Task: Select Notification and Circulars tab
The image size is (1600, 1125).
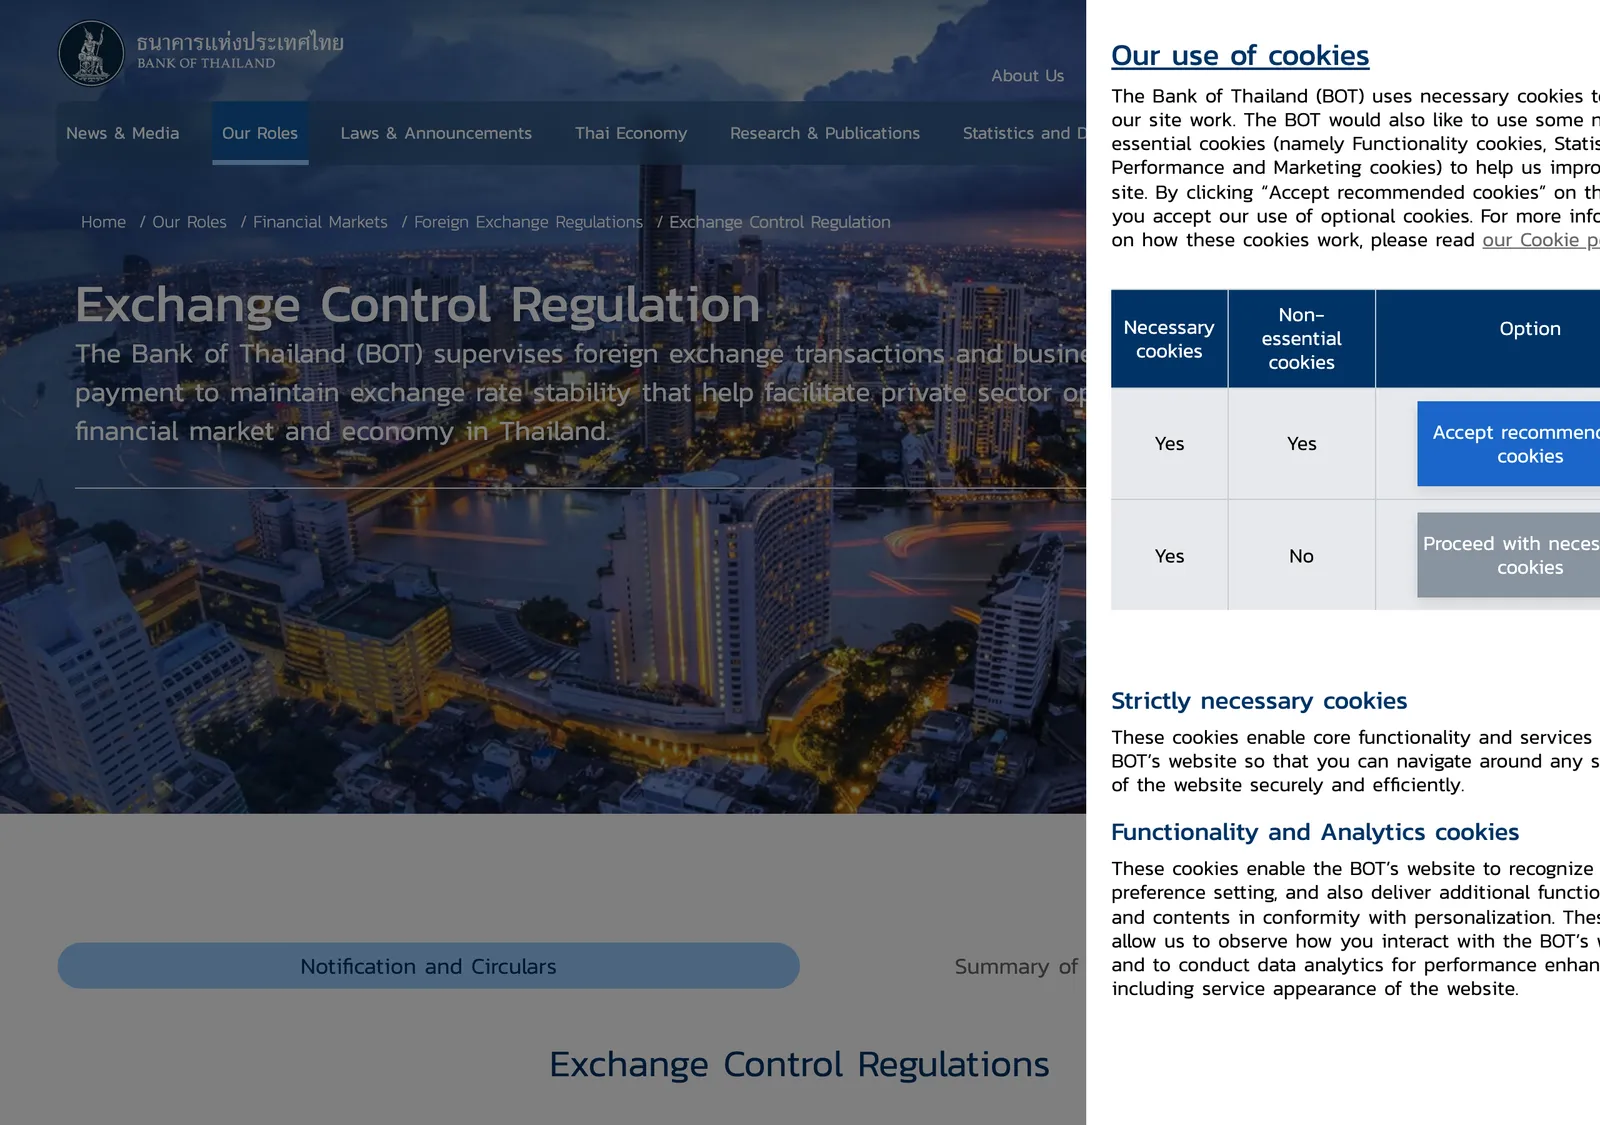Action: coord(429,966)
